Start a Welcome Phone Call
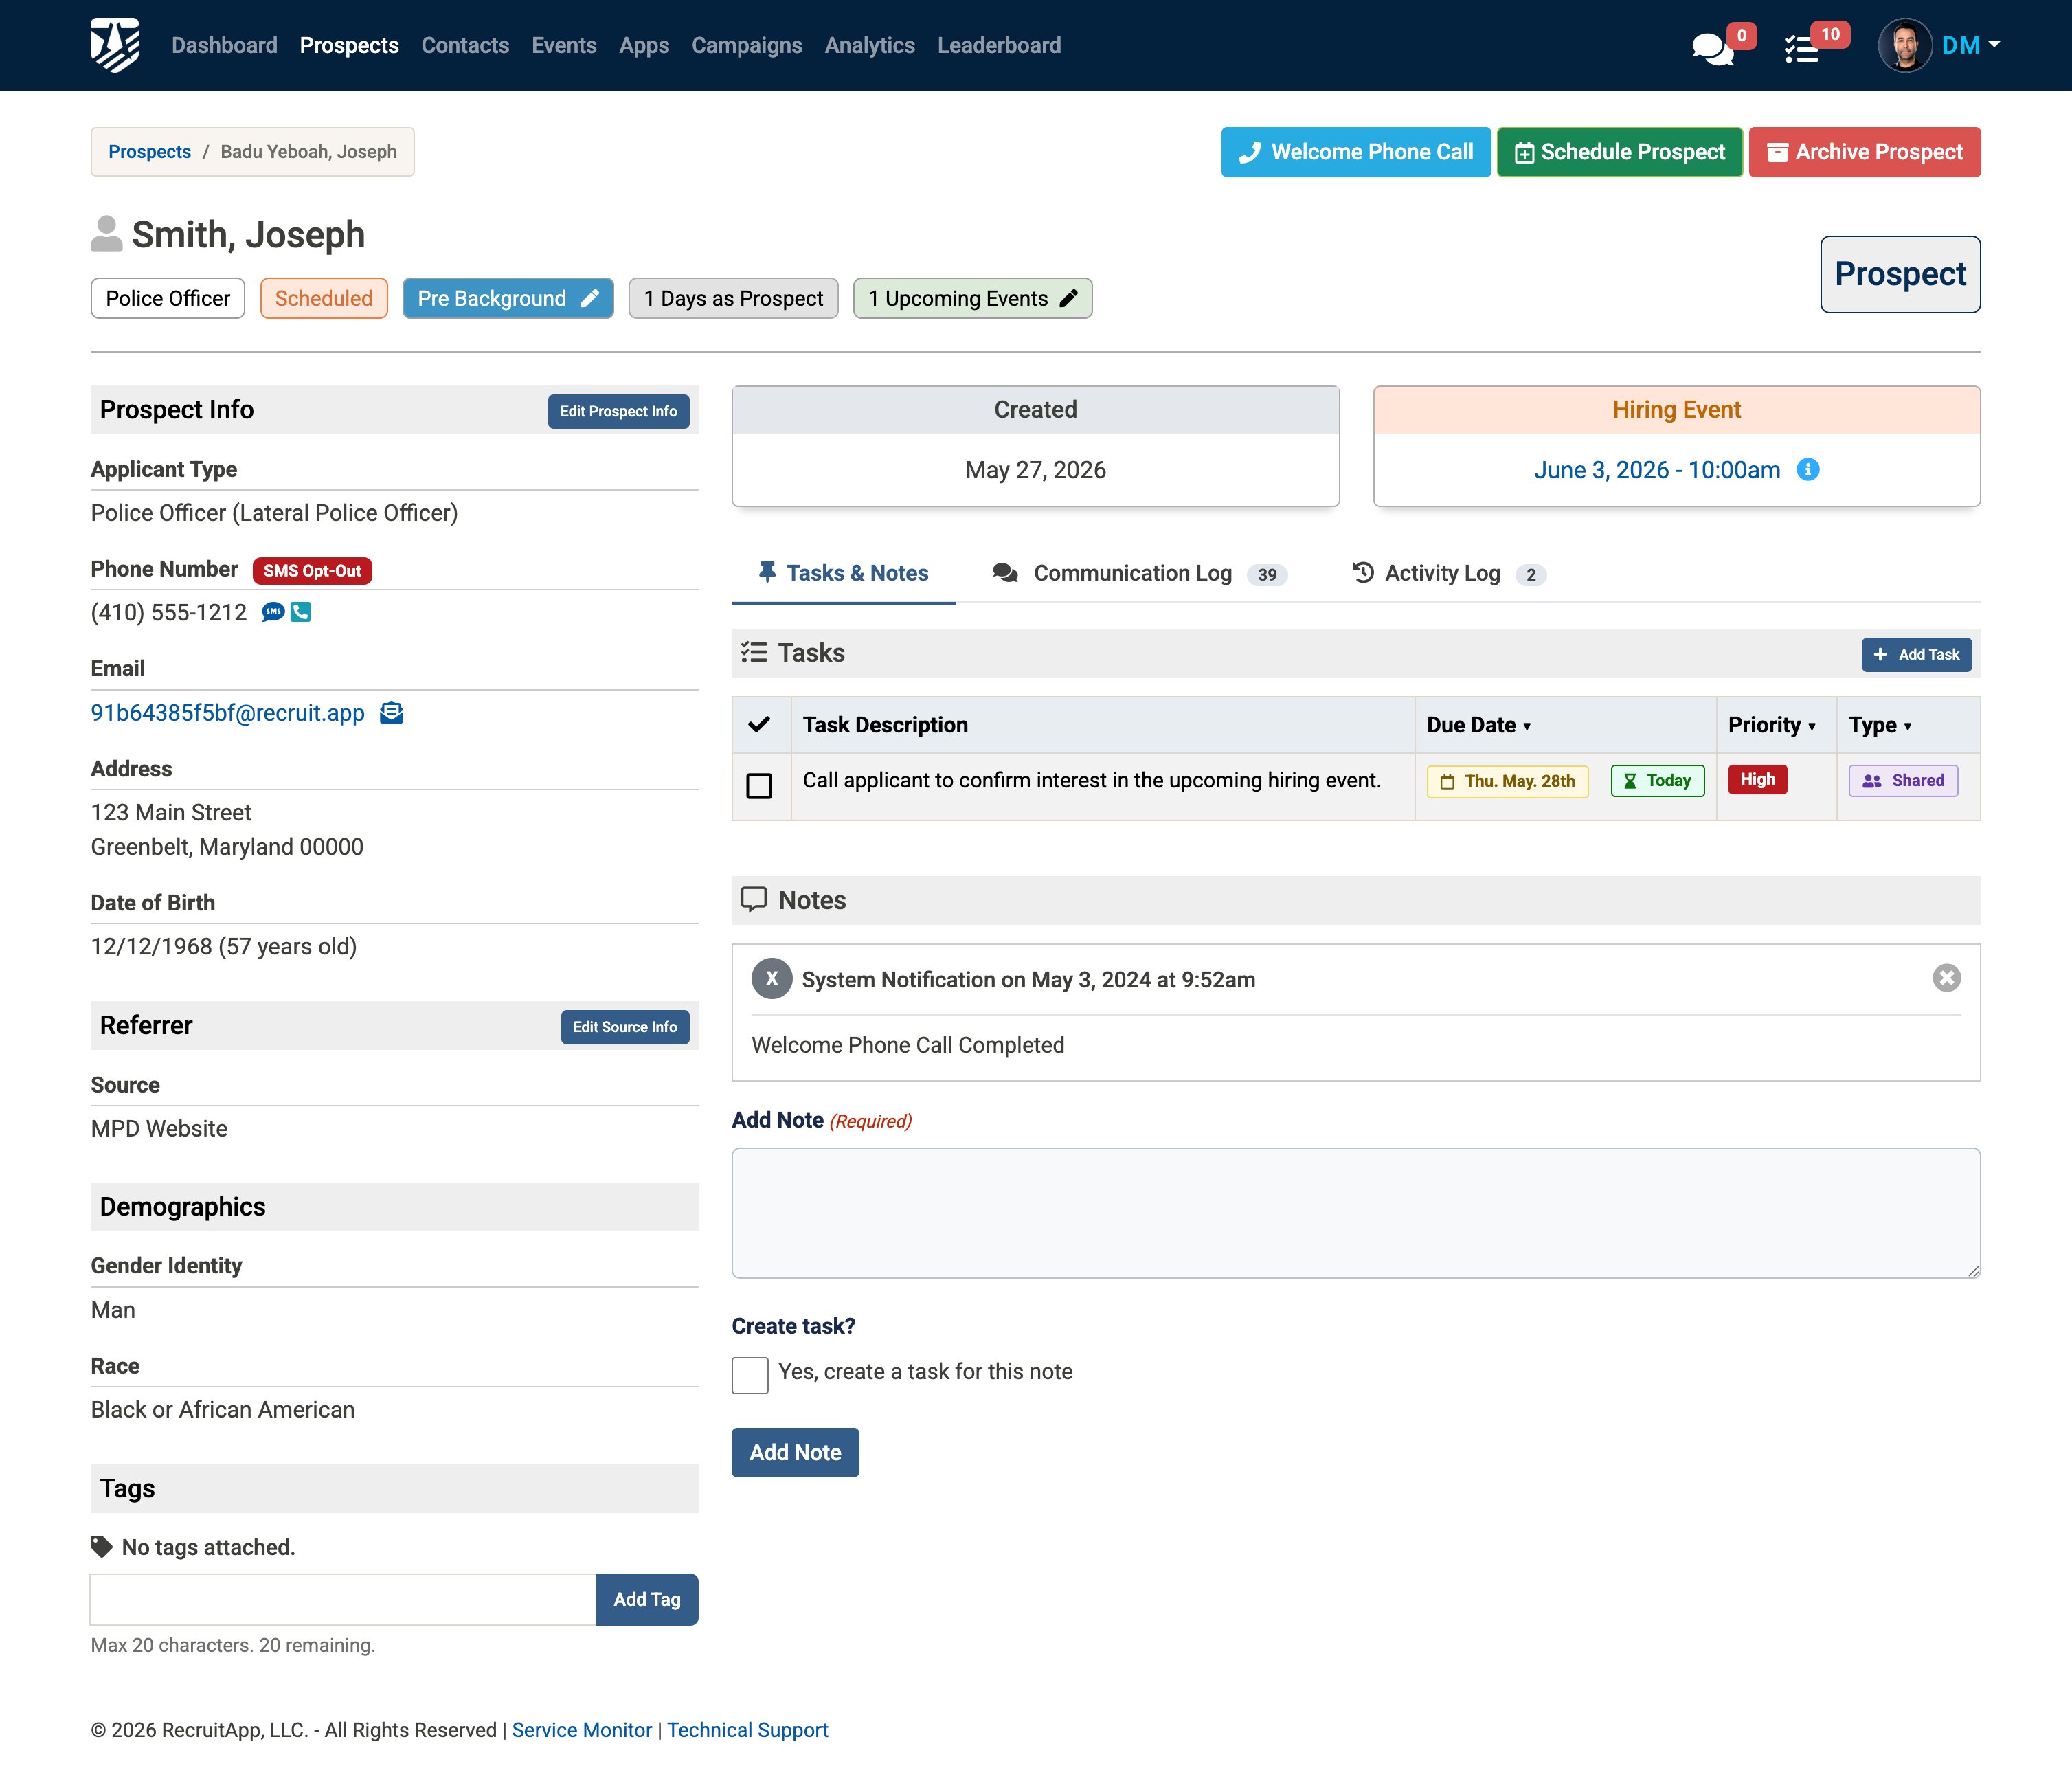The image size is (2072, 1768). (x=1356, y=152)
